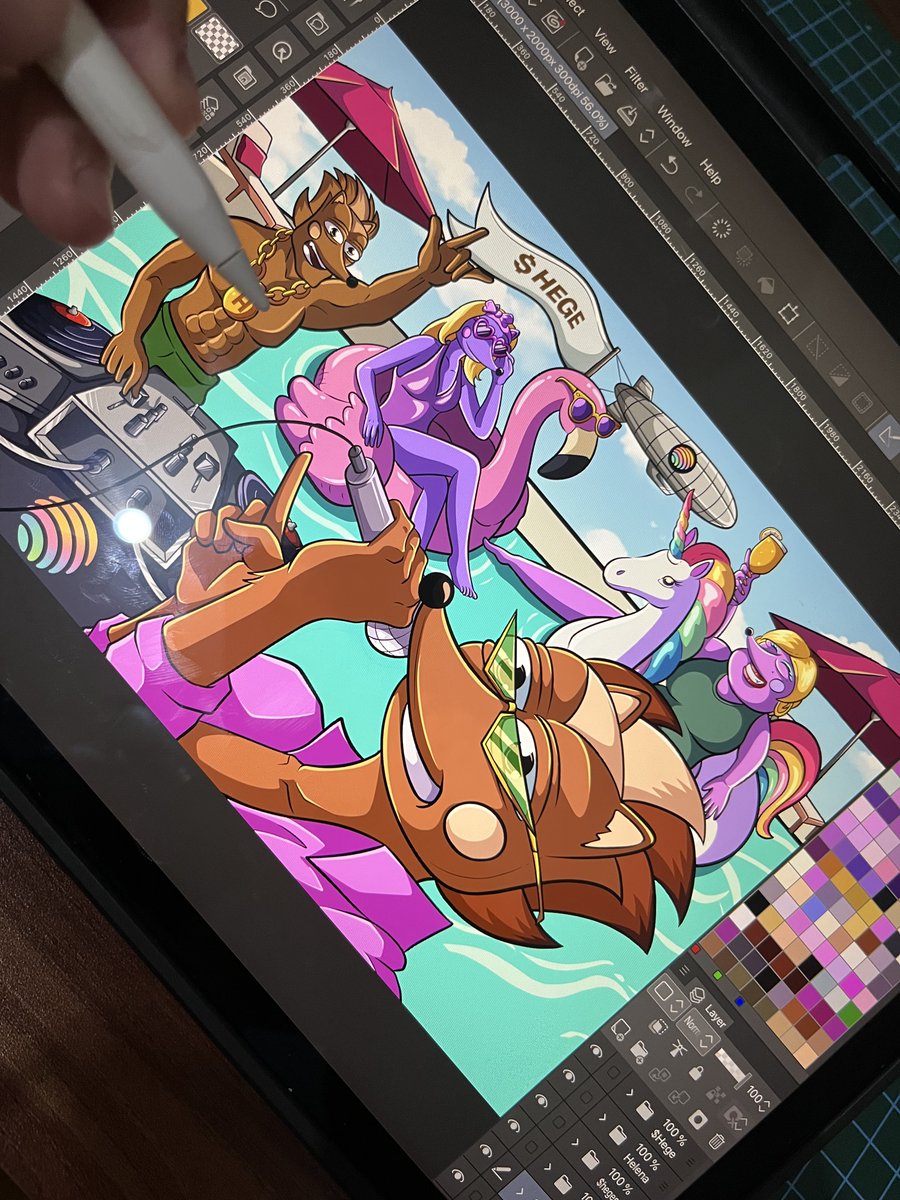Create a new raster layer in Layer panel

point(621,1029)
